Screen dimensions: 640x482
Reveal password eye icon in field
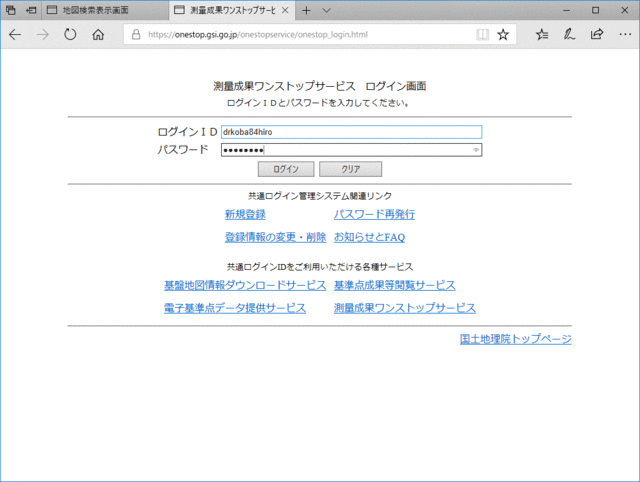476,150
